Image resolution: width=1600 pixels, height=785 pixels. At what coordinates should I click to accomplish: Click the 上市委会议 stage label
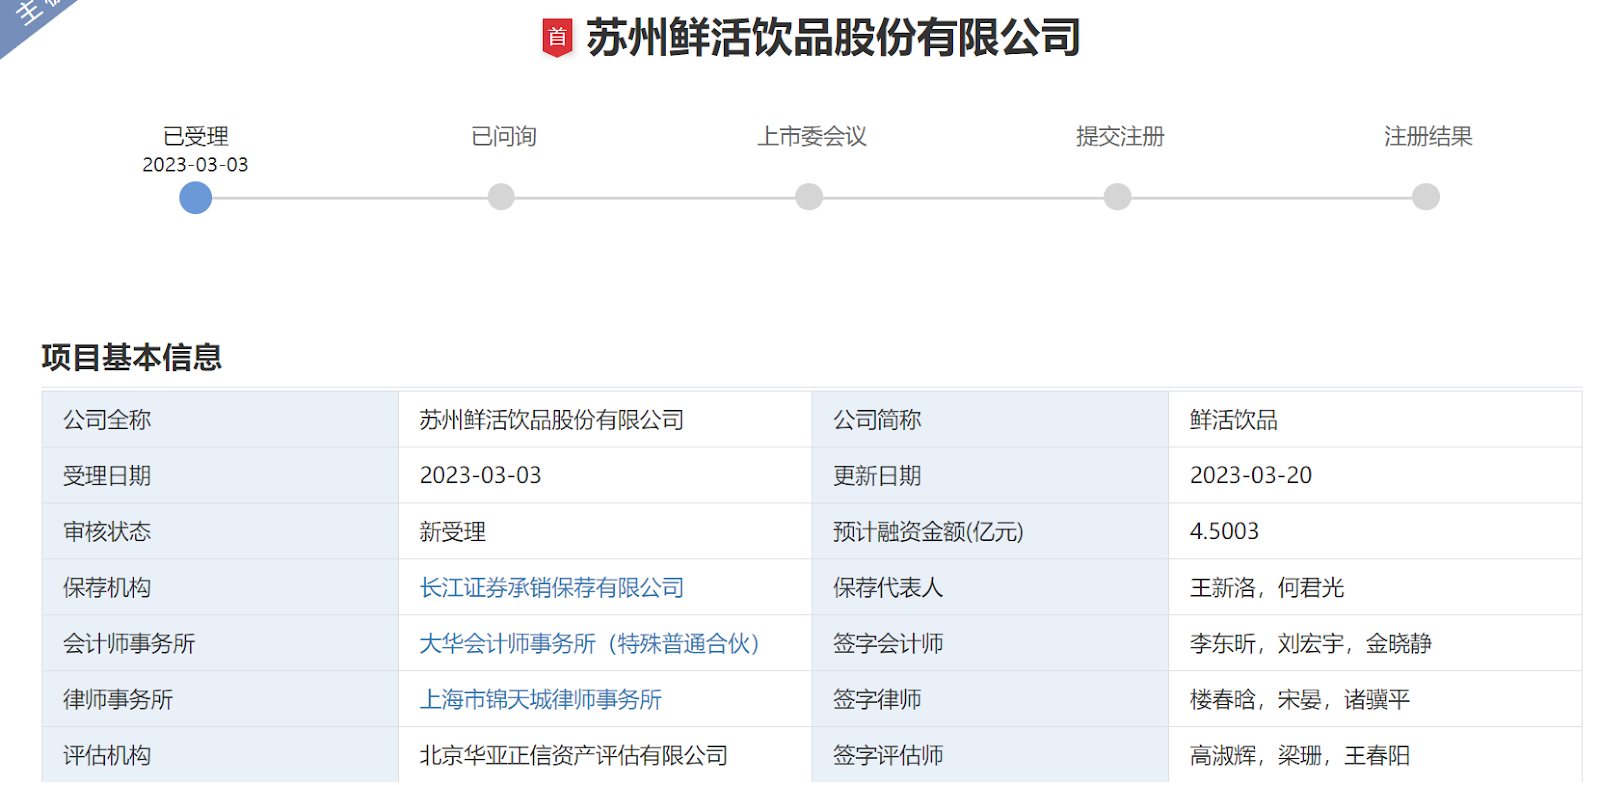(x=812, y=136)
